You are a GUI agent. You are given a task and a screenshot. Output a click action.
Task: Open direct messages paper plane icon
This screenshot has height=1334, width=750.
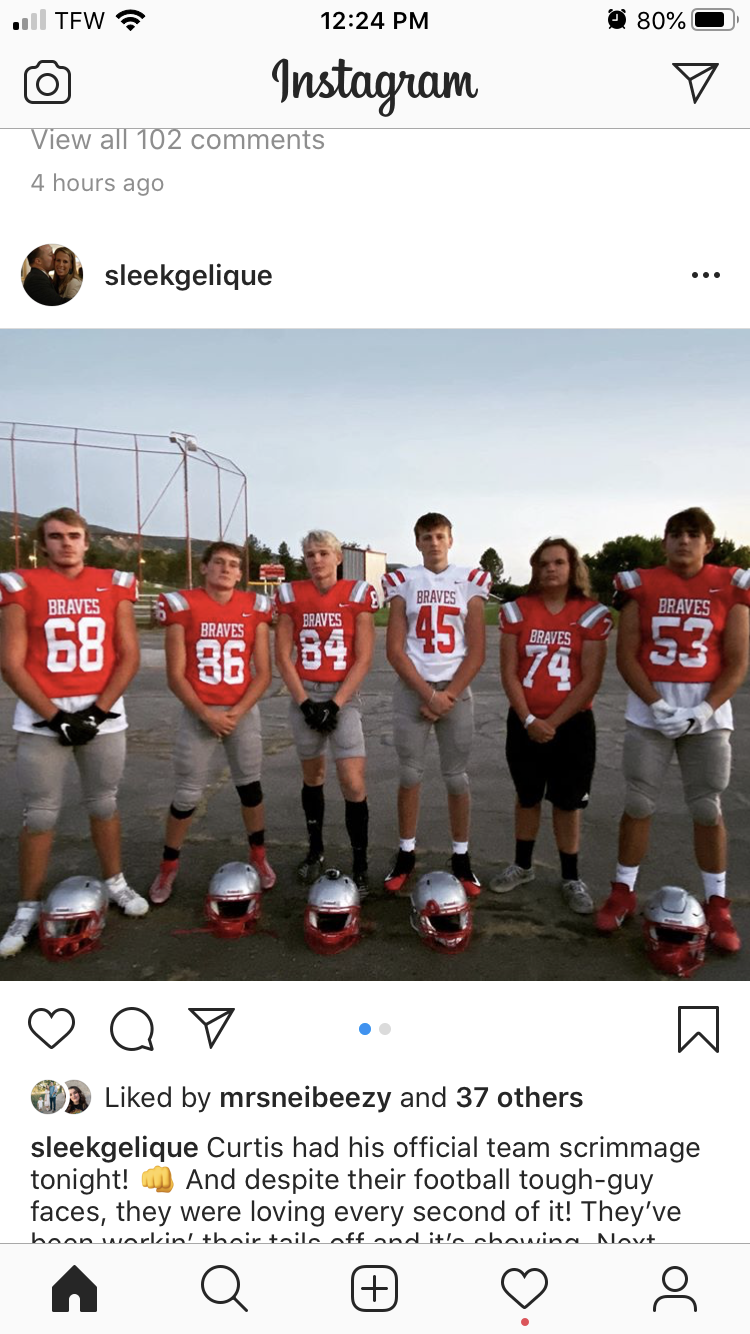[x=695, y=82]
